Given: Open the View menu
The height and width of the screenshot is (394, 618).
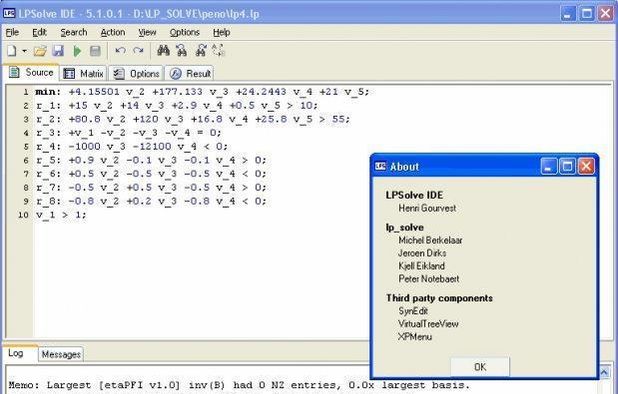Looking at the screenshot, I should click(147, 32).
